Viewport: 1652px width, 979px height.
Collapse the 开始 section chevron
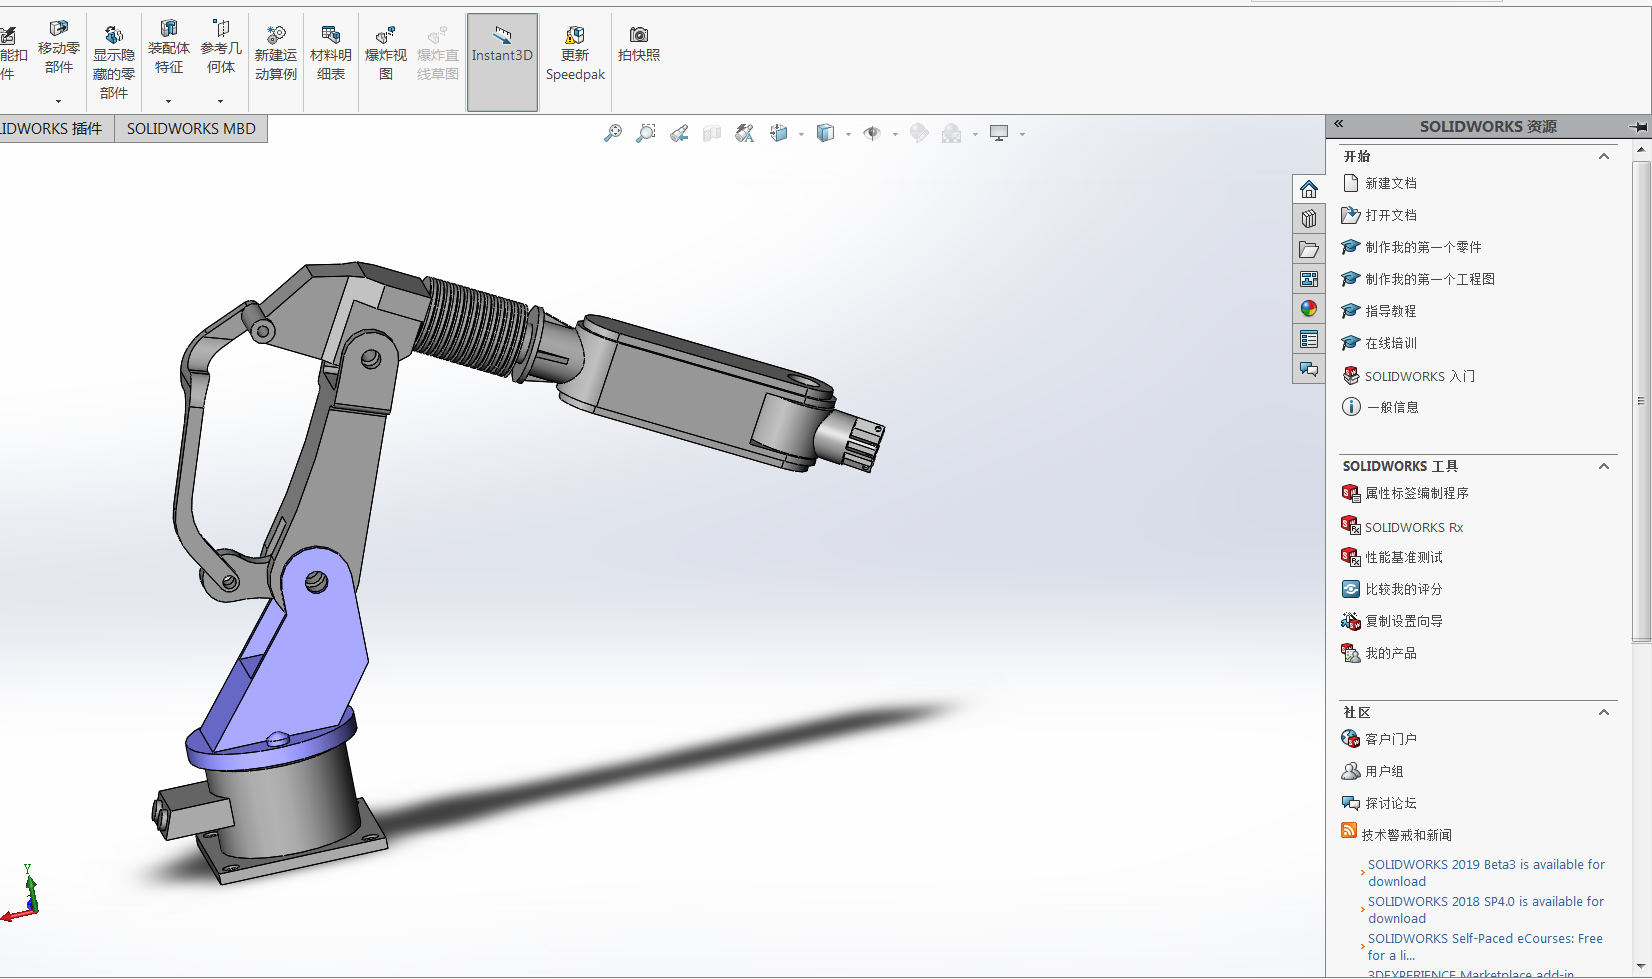1604,156
